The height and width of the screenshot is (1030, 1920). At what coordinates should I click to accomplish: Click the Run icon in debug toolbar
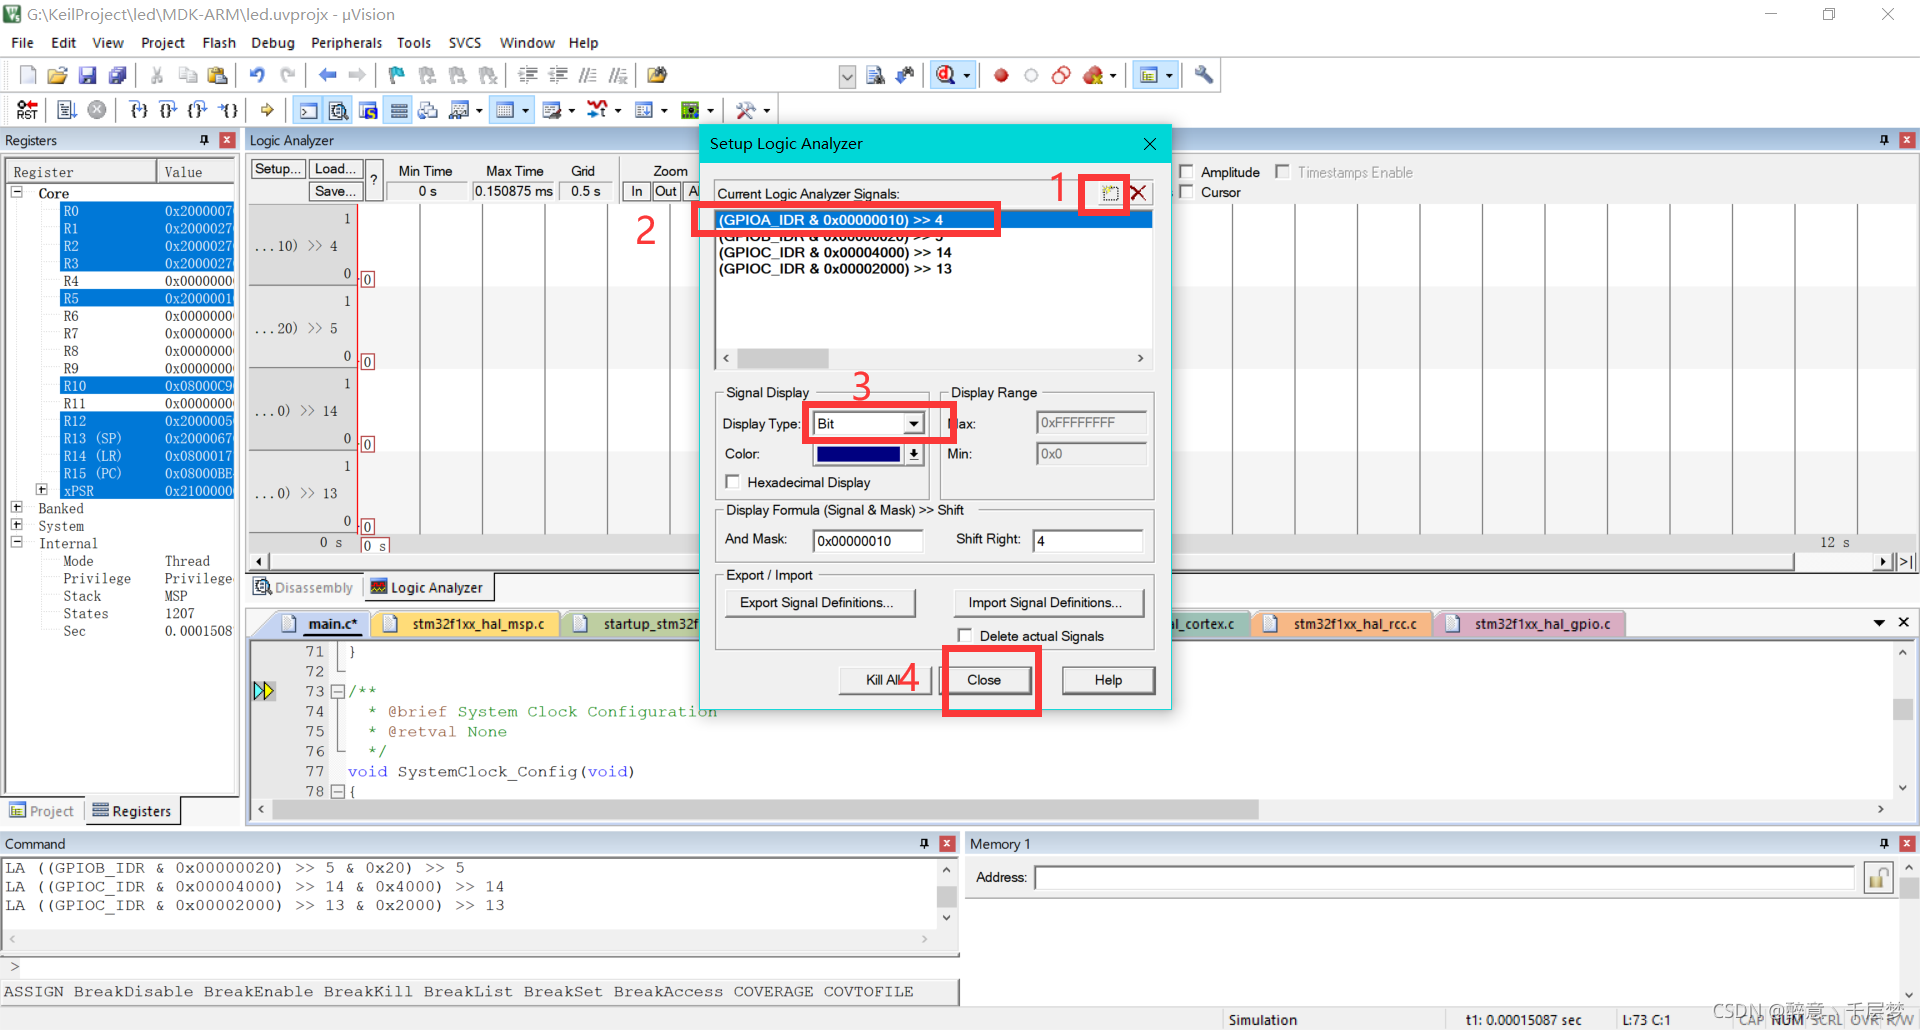67,110
